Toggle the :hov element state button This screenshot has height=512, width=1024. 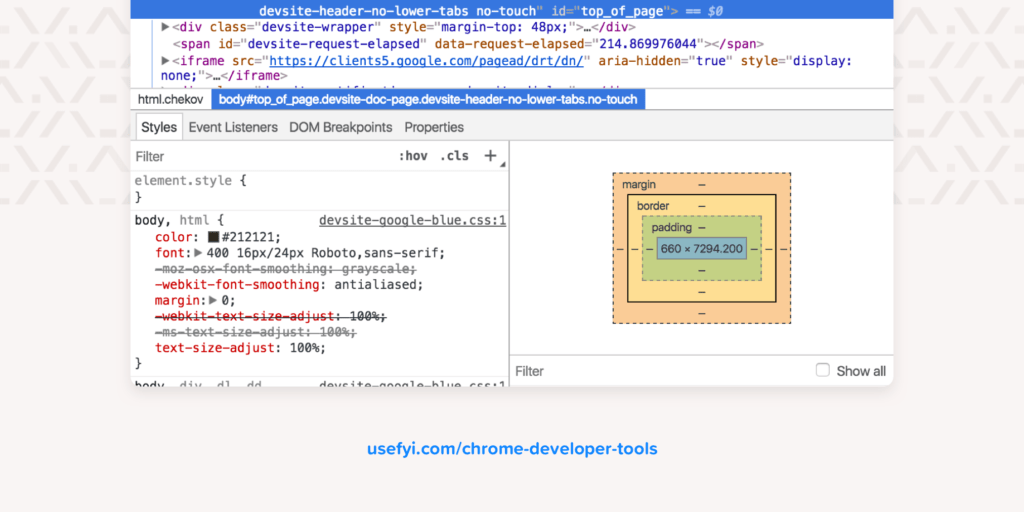pyautogui.click(x=413, y=156)
